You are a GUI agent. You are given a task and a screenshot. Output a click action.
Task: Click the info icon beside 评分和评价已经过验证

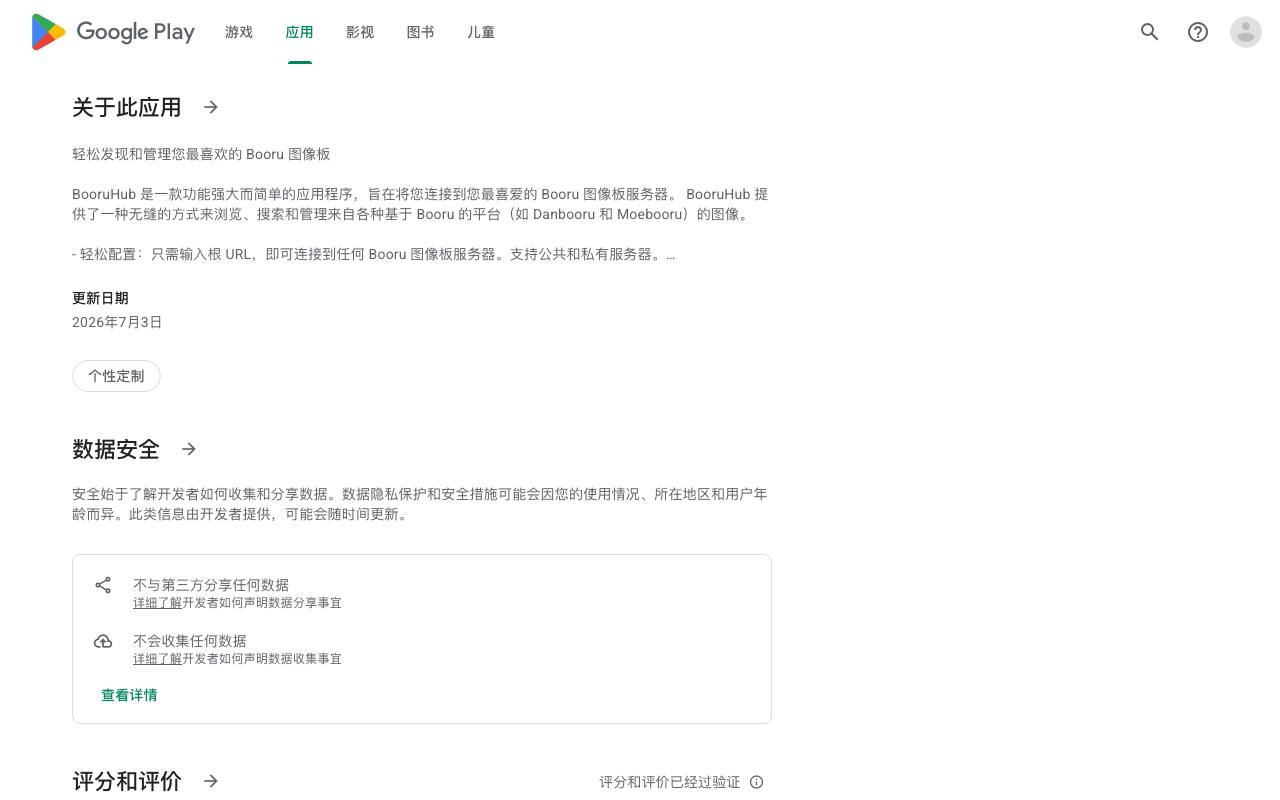tap(757, 782)
